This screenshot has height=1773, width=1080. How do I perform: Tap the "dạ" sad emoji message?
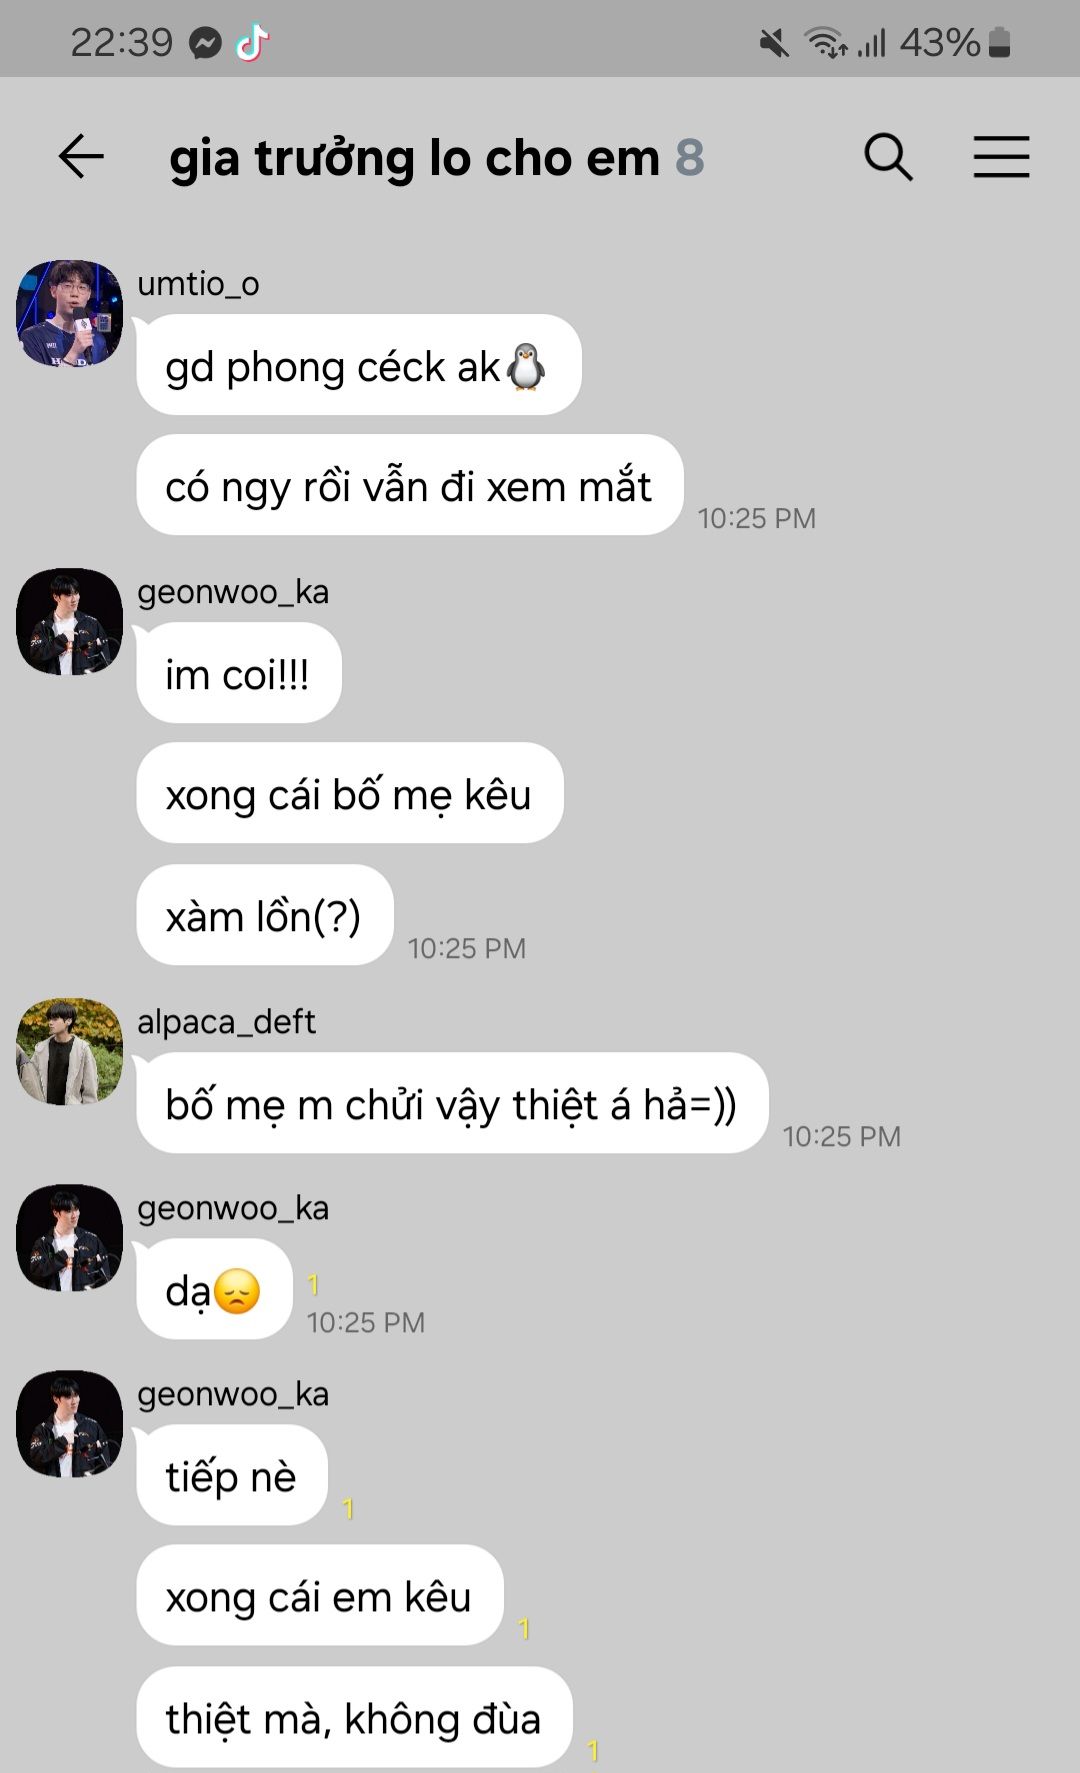(214, 1289)
